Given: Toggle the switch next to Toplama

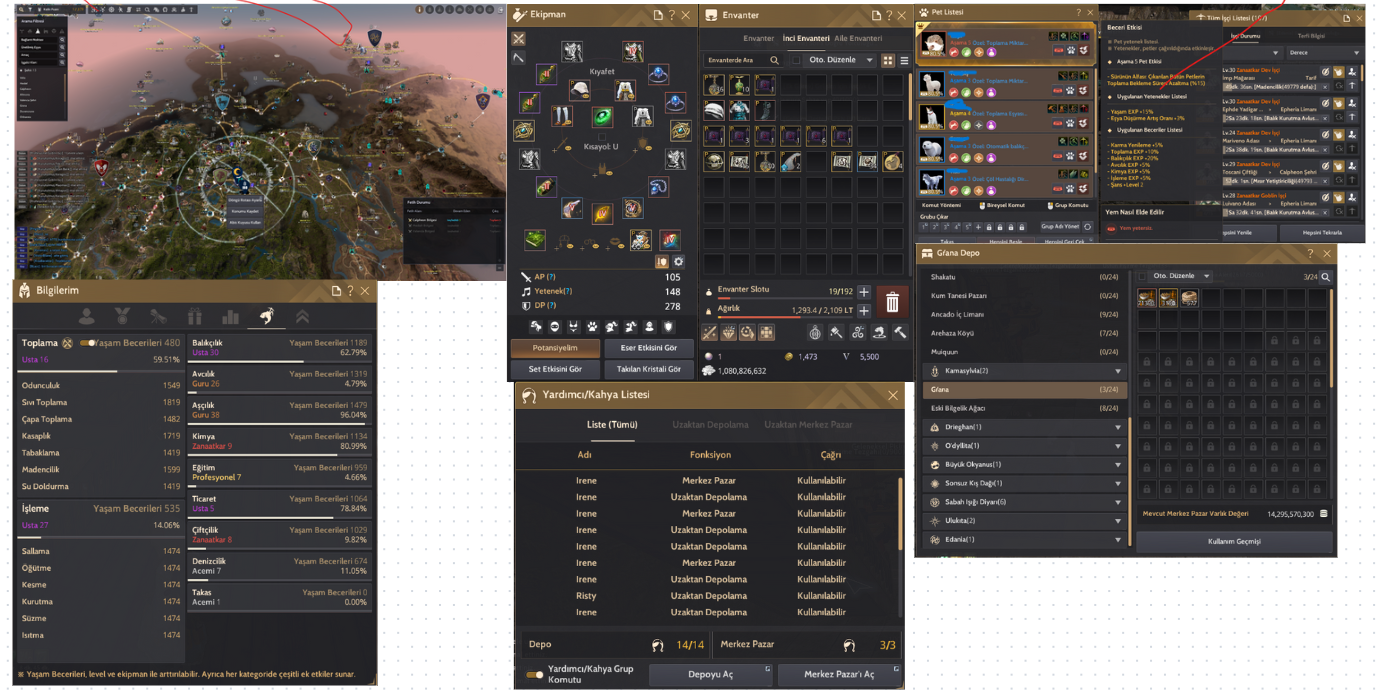Looking at the screenshot, I should (87, 343).
